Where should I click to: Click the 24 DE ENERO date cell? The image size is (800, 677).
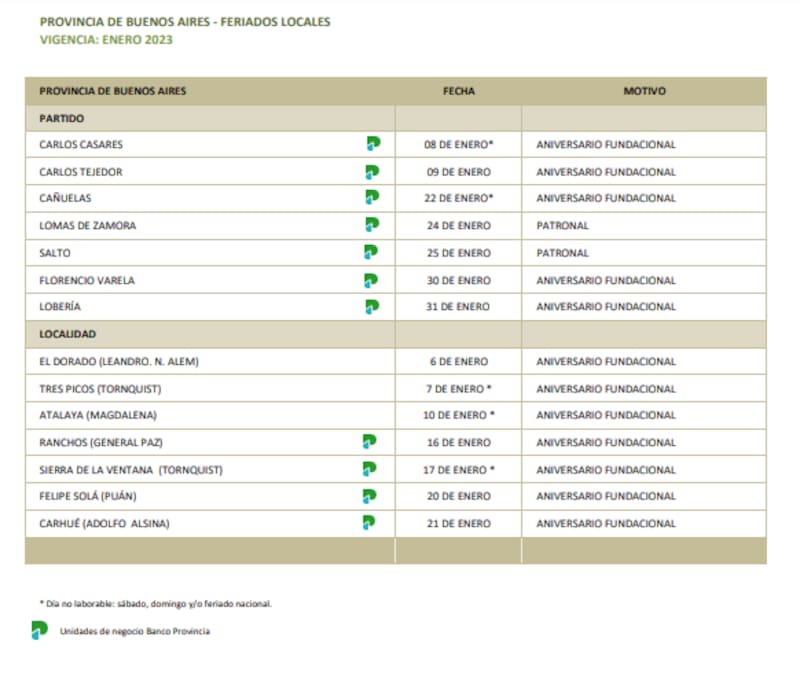click(x=458, y=226)
